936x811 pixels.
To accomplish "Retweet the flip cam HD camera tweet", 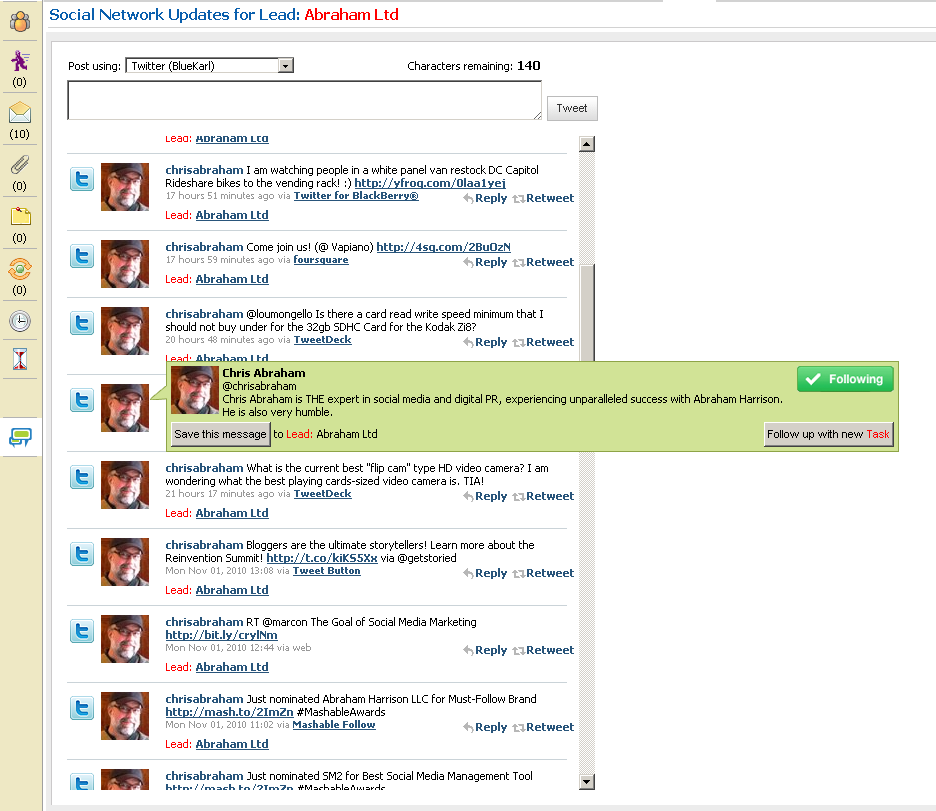I will [x=543, y=496].
